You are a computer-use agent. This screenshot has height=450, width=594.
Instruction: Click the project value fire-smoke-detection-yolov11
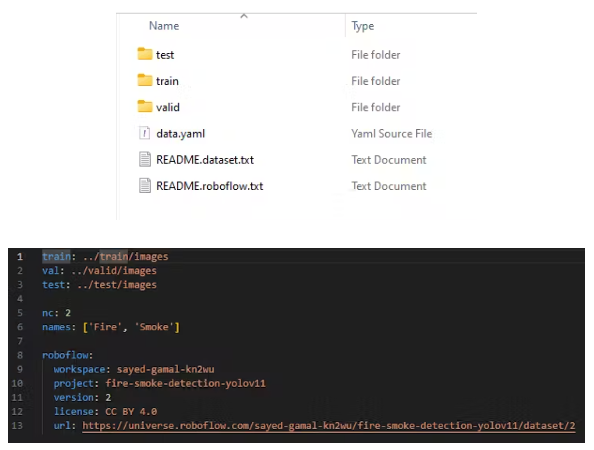coord(186,383)
